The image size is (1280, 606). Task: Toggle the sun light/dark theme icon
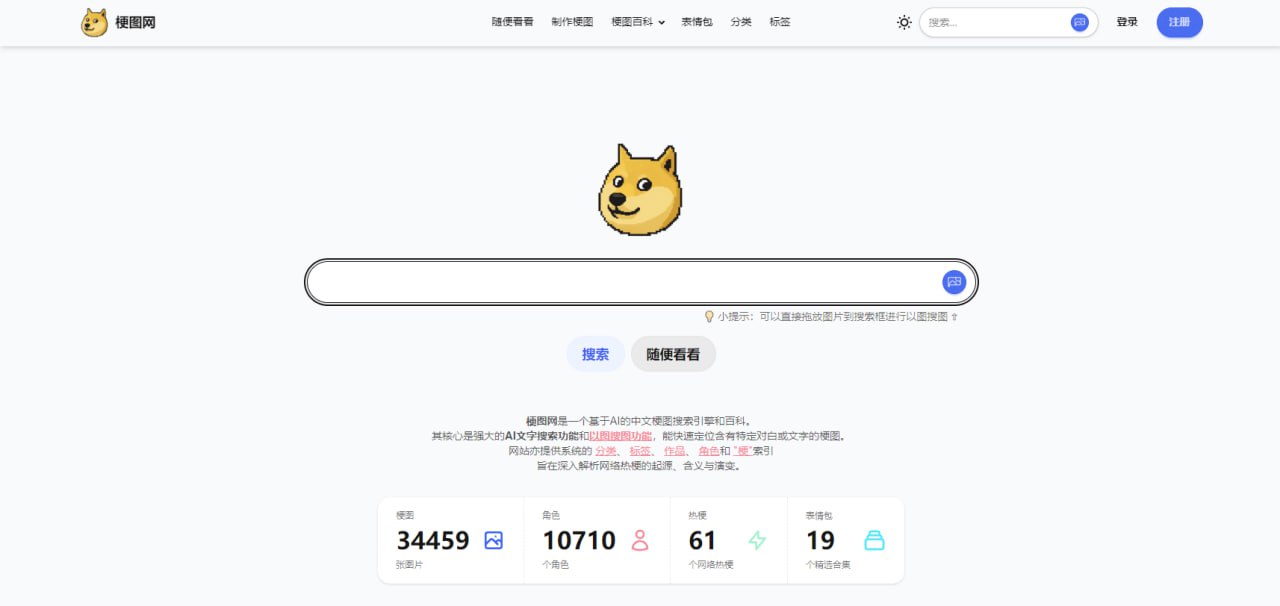[x=904, y=22]
